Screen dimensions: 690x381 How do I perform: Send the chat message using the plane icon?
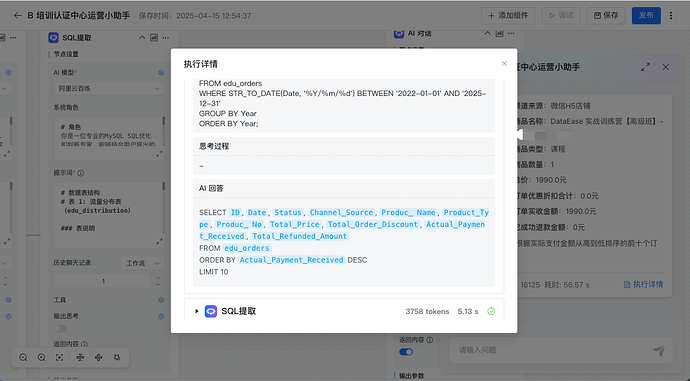tap(659, 350)
